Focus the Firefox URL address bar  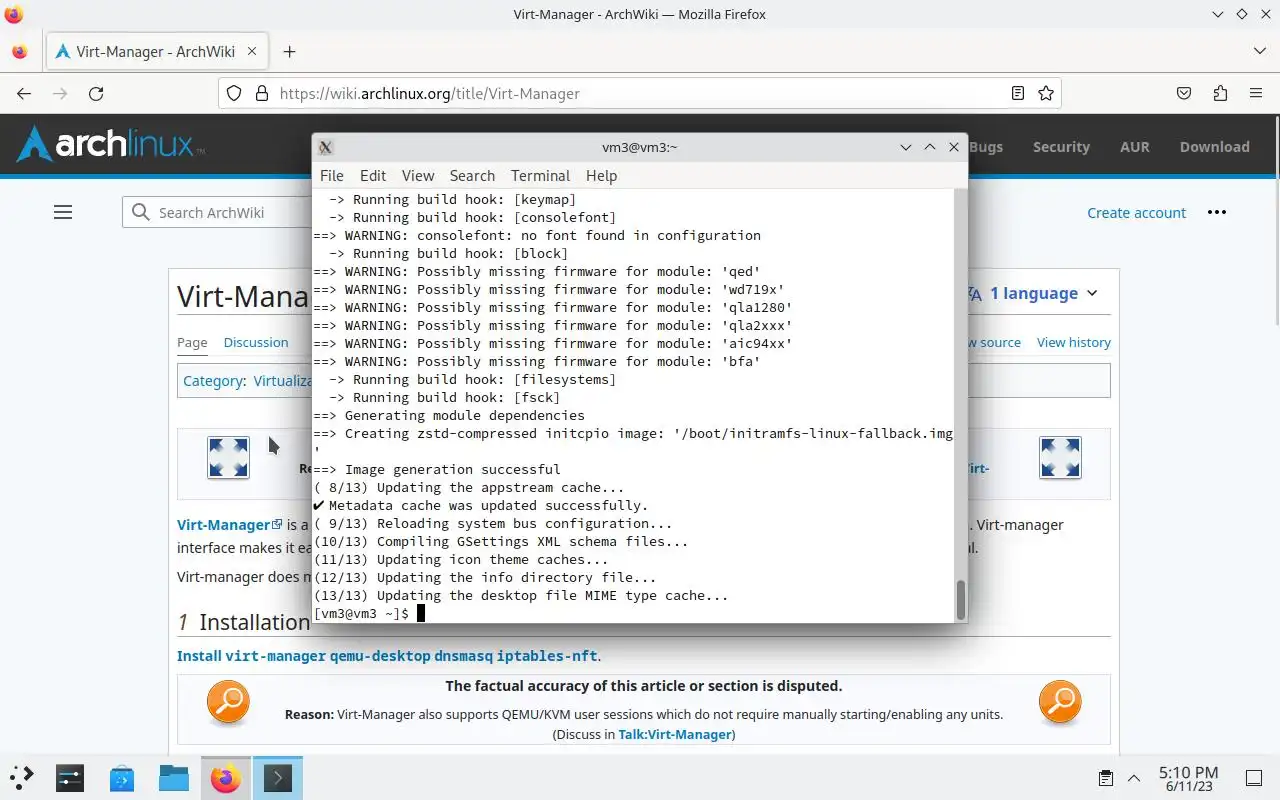coord(640,93)
